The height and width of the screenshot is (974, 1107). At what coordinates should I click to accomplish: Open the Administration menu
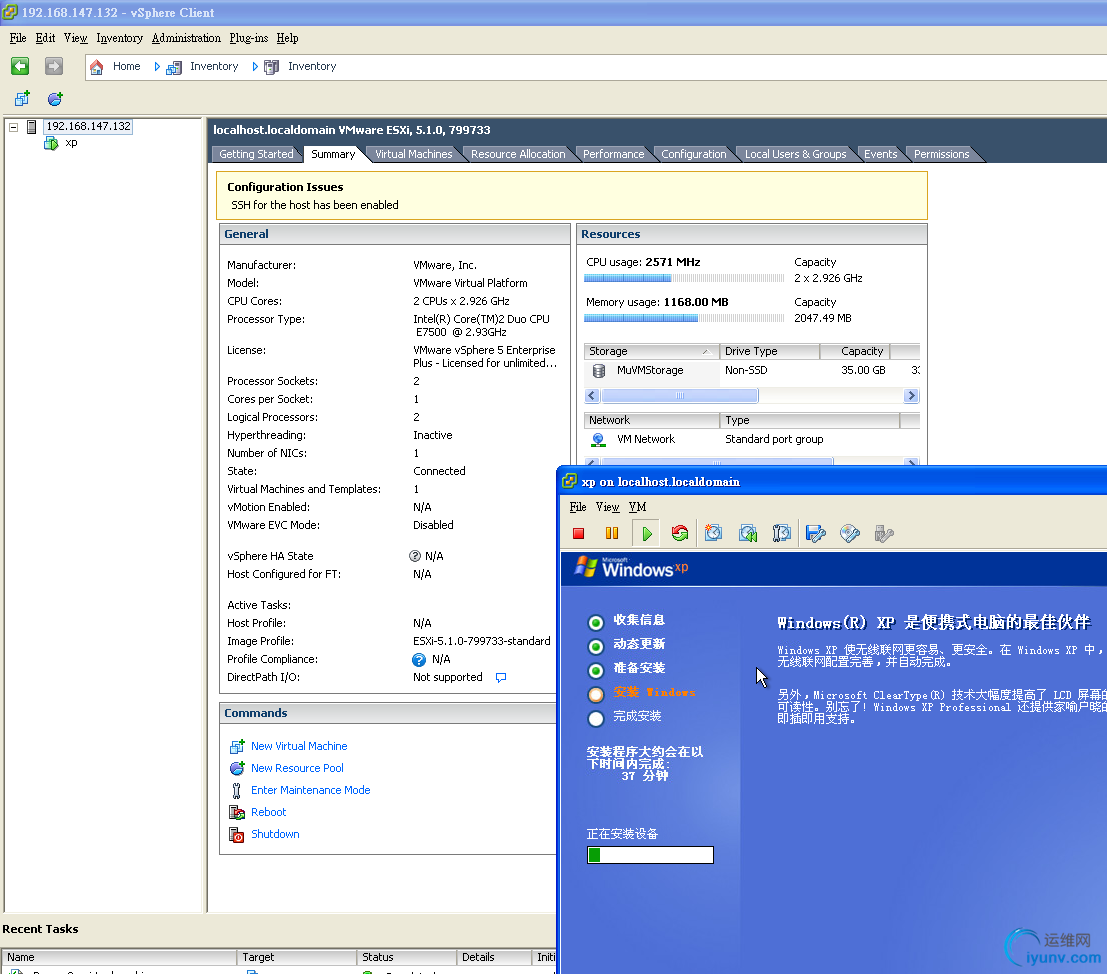pos(186,38)
